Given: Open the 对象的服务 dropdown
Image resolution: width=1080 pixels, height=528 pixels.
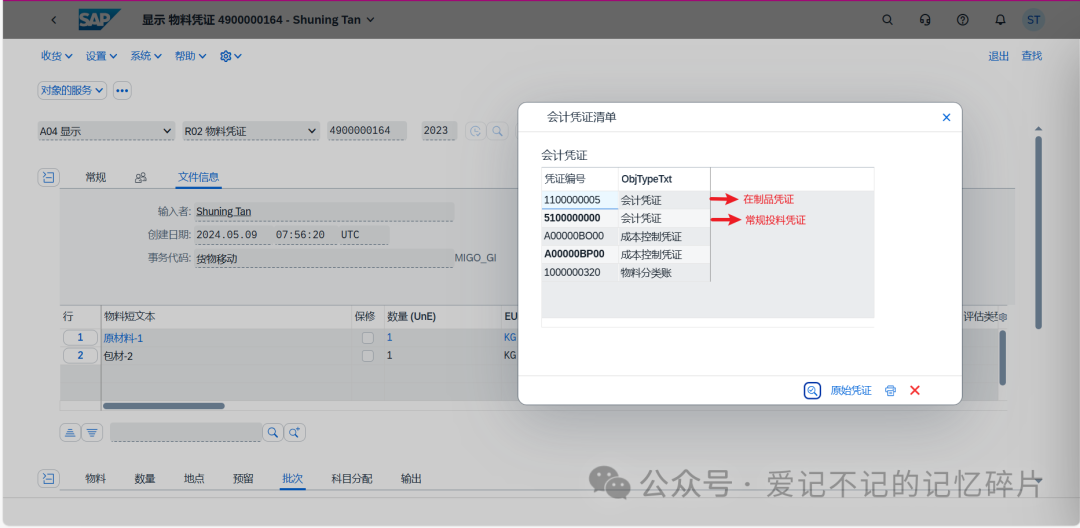Looking at the screenshot, I should point(72,90).
